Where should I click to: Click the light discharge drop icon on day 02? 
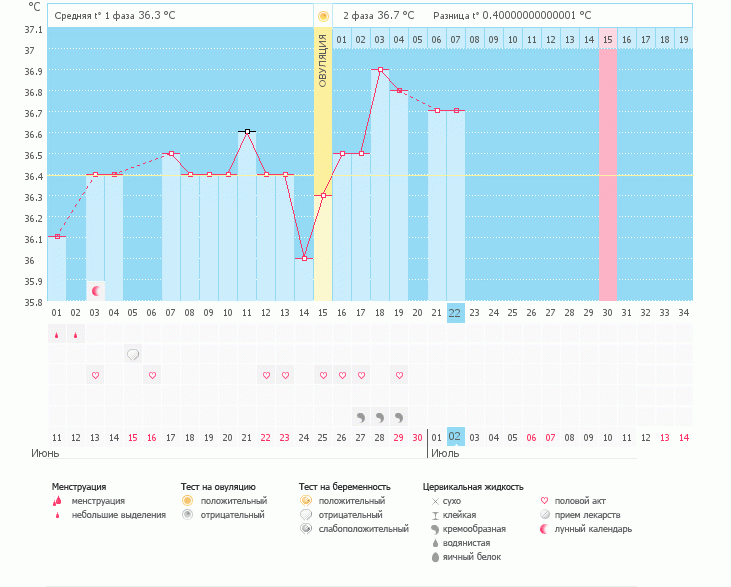76,334
